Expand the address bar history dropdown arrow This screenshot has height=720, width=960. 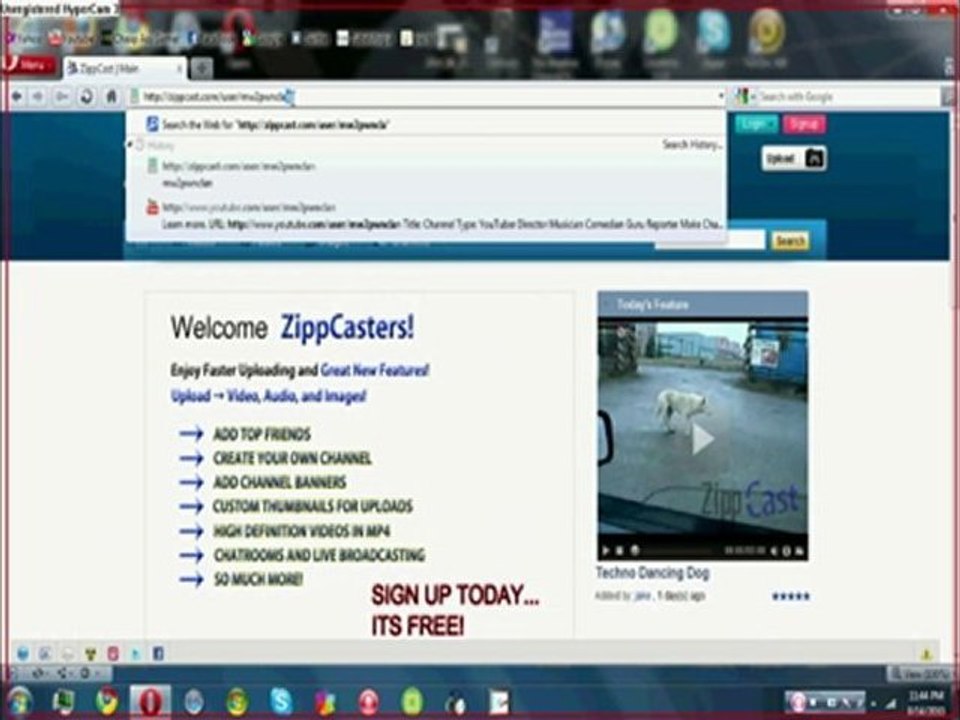[x=720, y=97]
